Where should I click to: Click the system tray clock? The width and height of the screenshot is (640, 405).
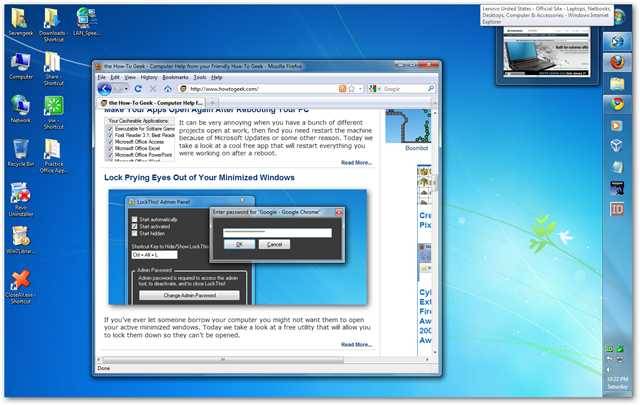click(x=617, y=383)
